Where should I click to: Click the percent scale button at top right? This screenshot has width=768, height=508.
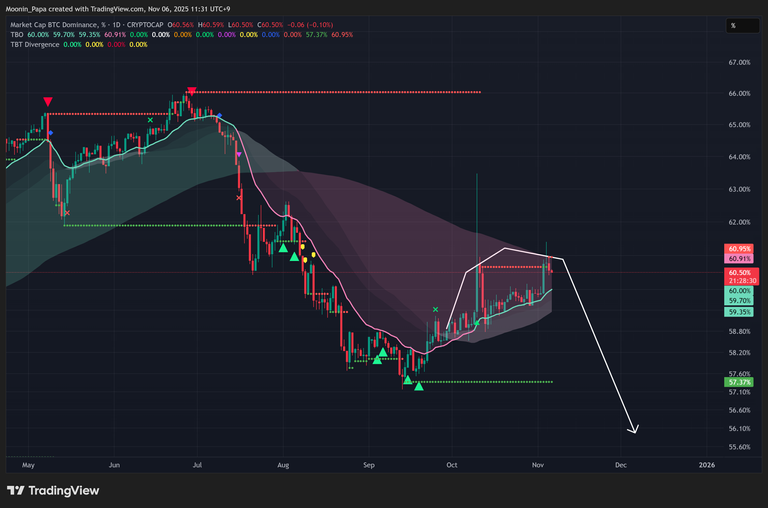point(733,26)
